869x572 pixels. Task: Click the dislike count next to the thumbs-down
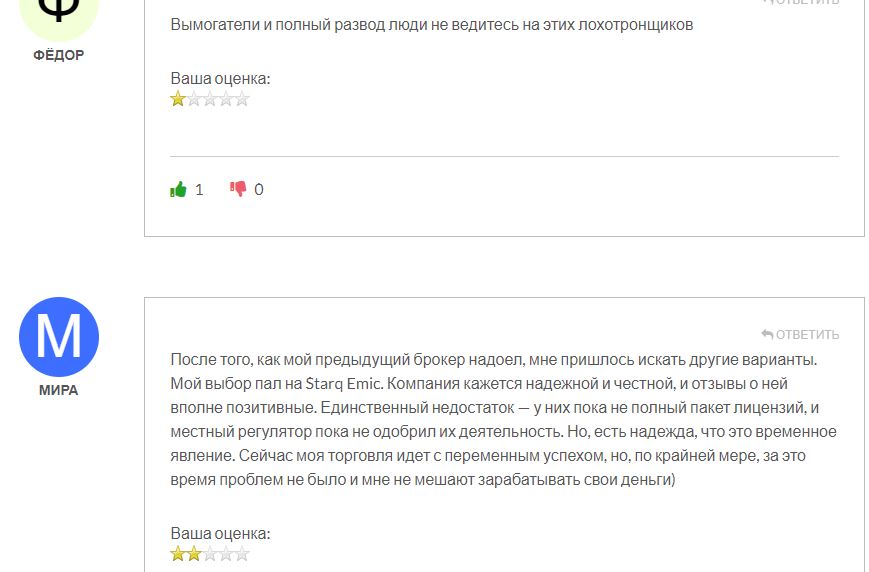259,190
